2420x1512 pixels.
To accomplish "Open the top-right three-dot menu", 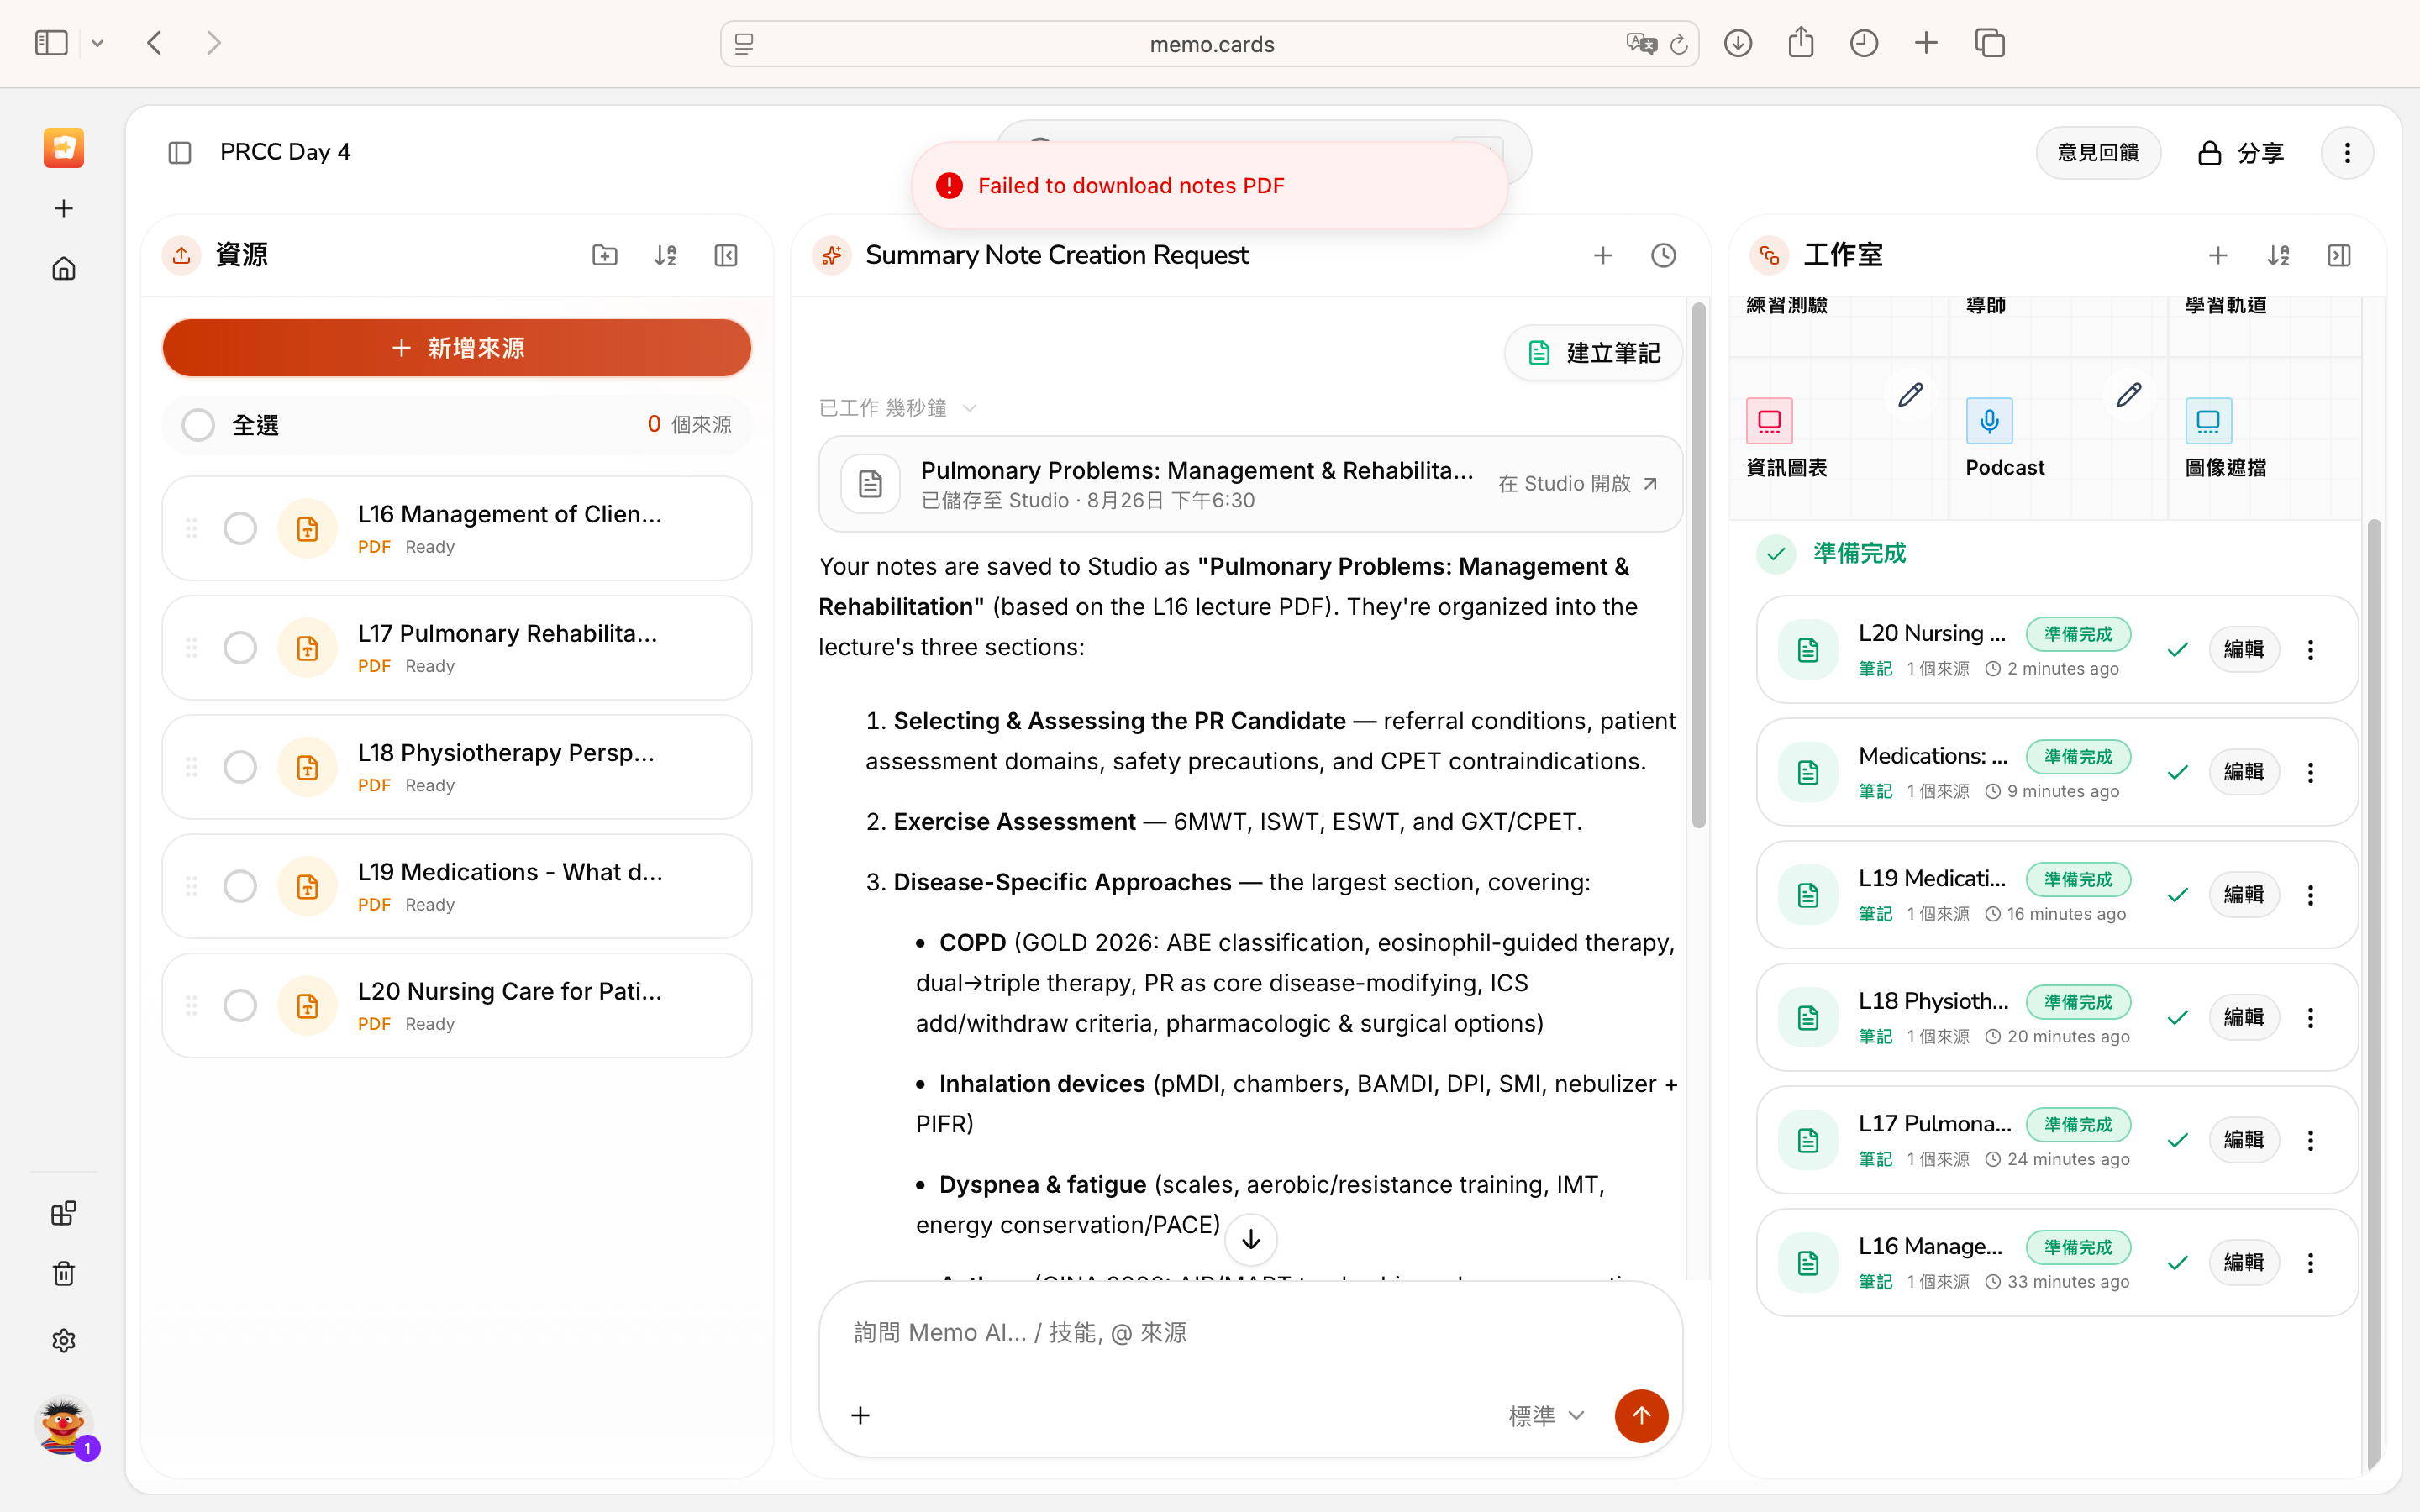I will click(x=2347, y=153).
